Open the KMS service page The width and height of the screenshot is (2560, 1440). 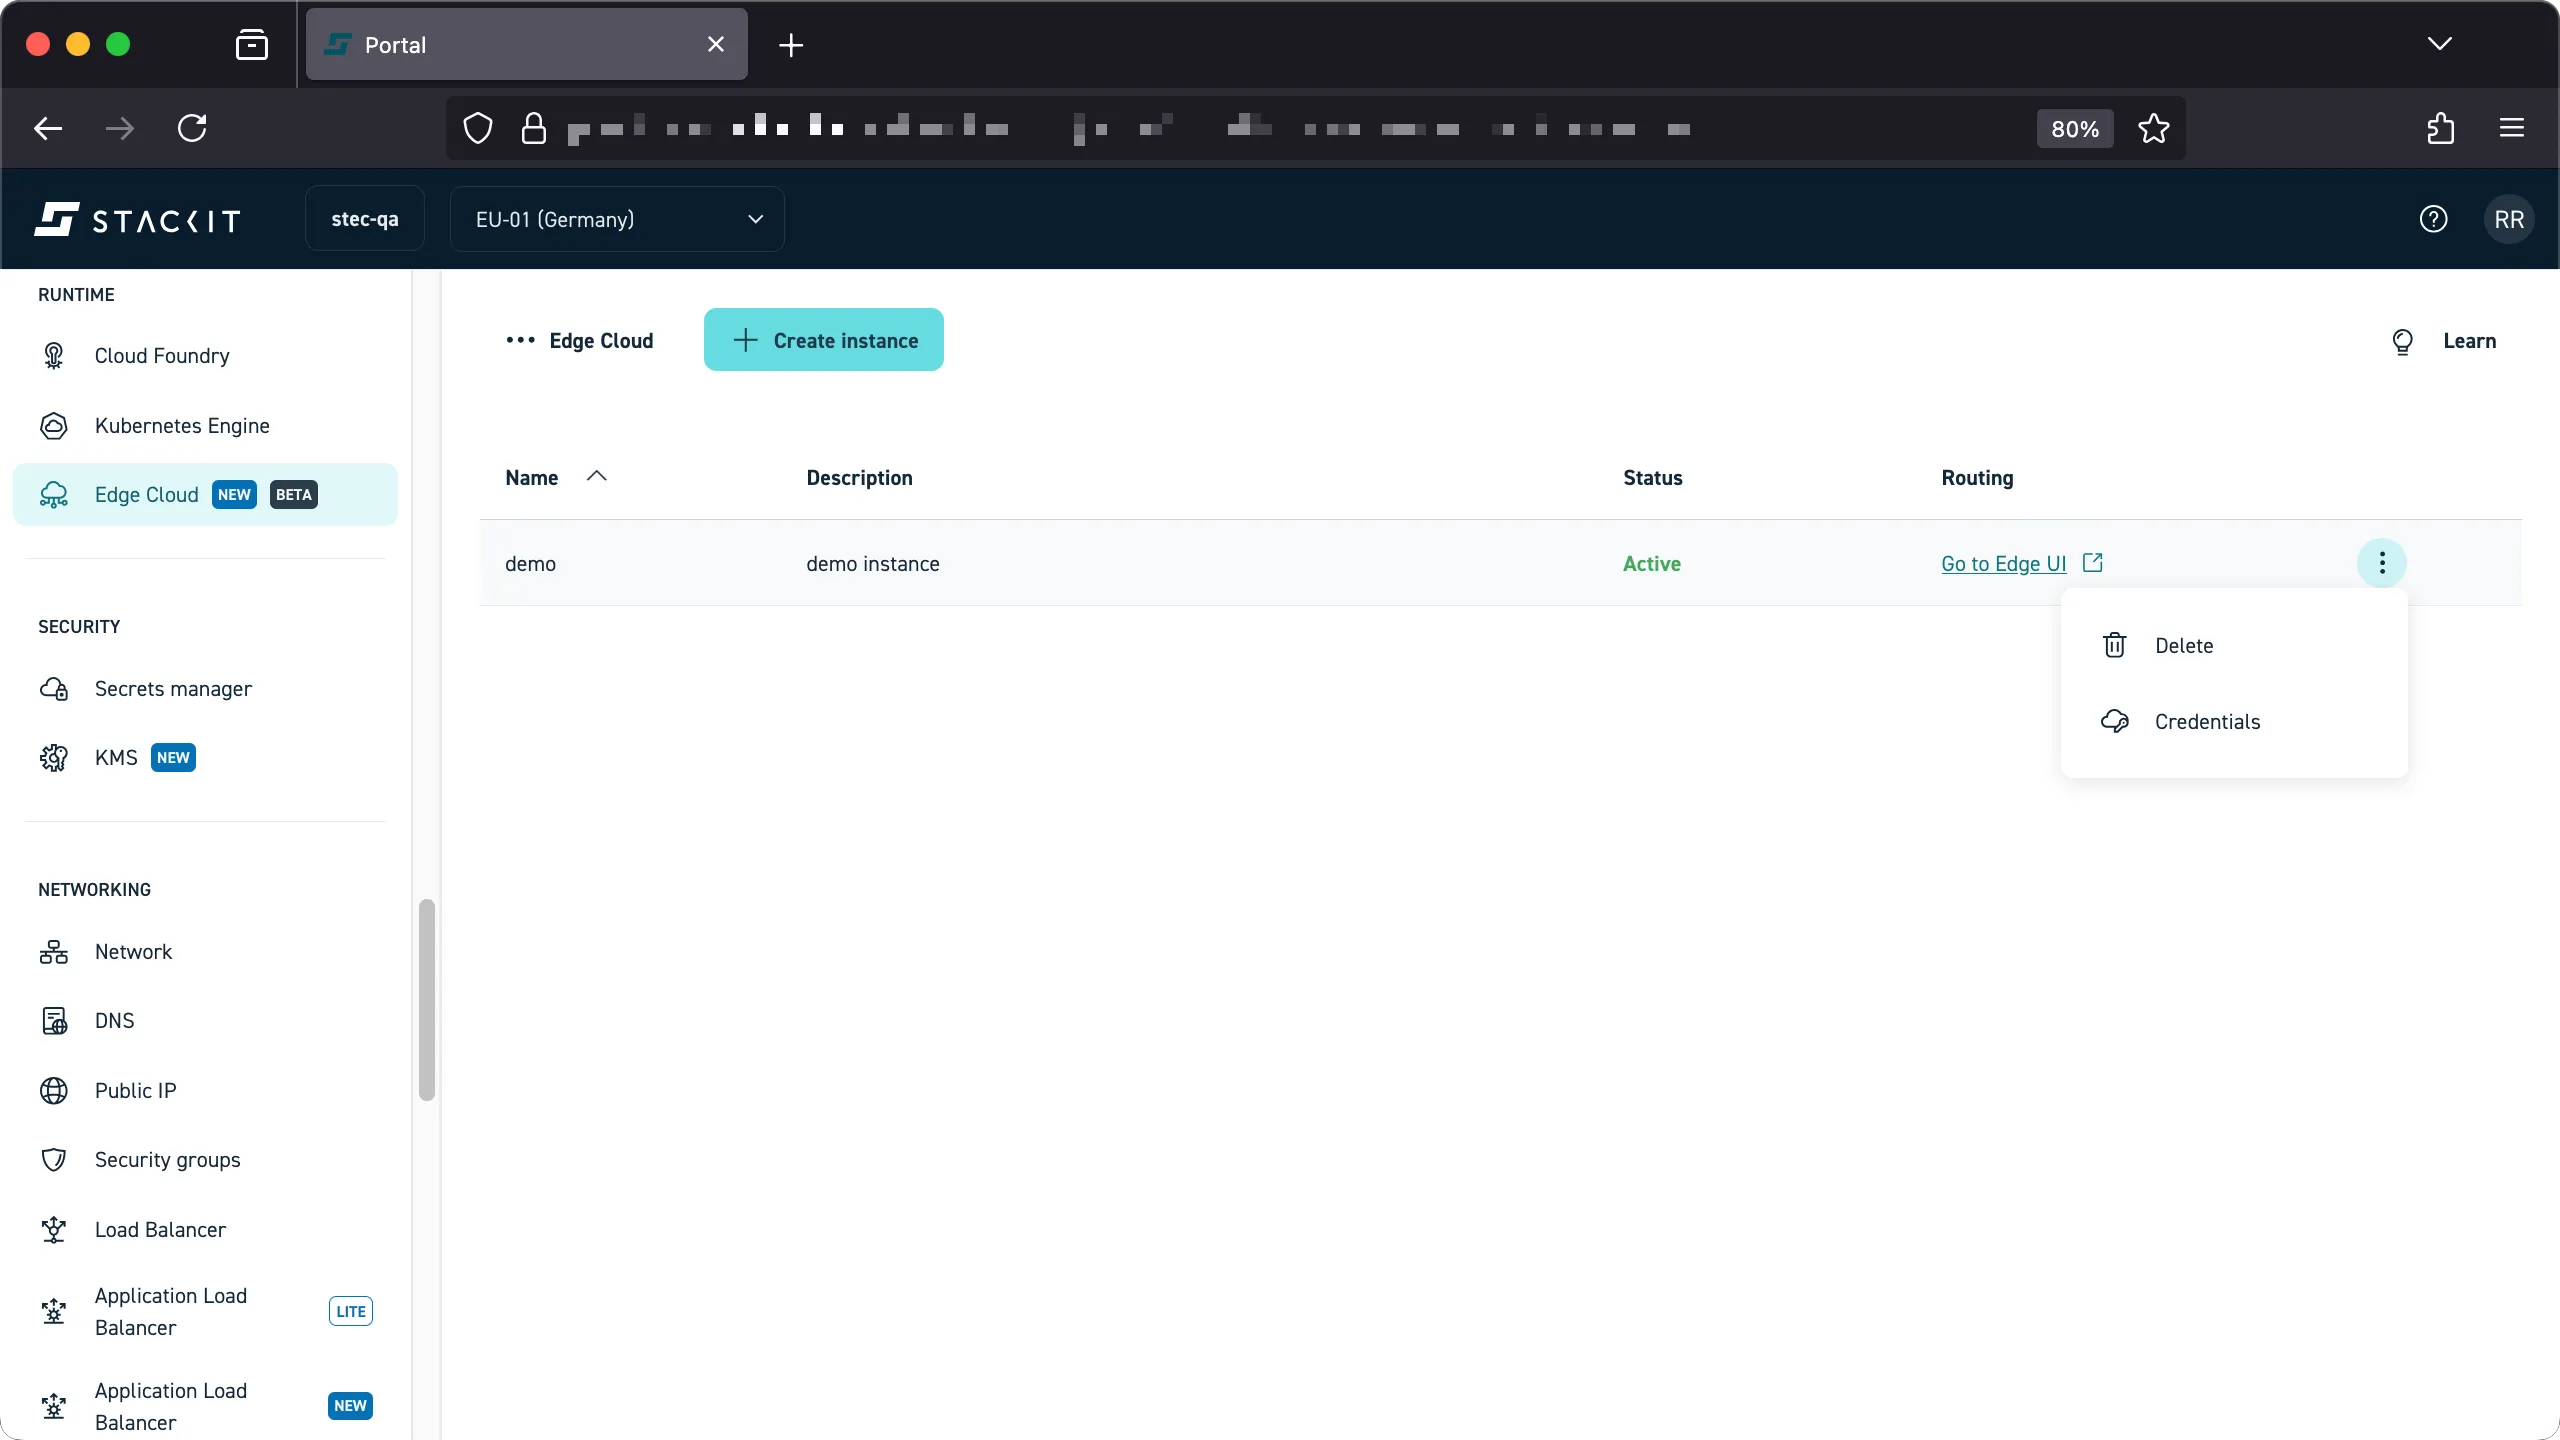click(x=115, y=757)
